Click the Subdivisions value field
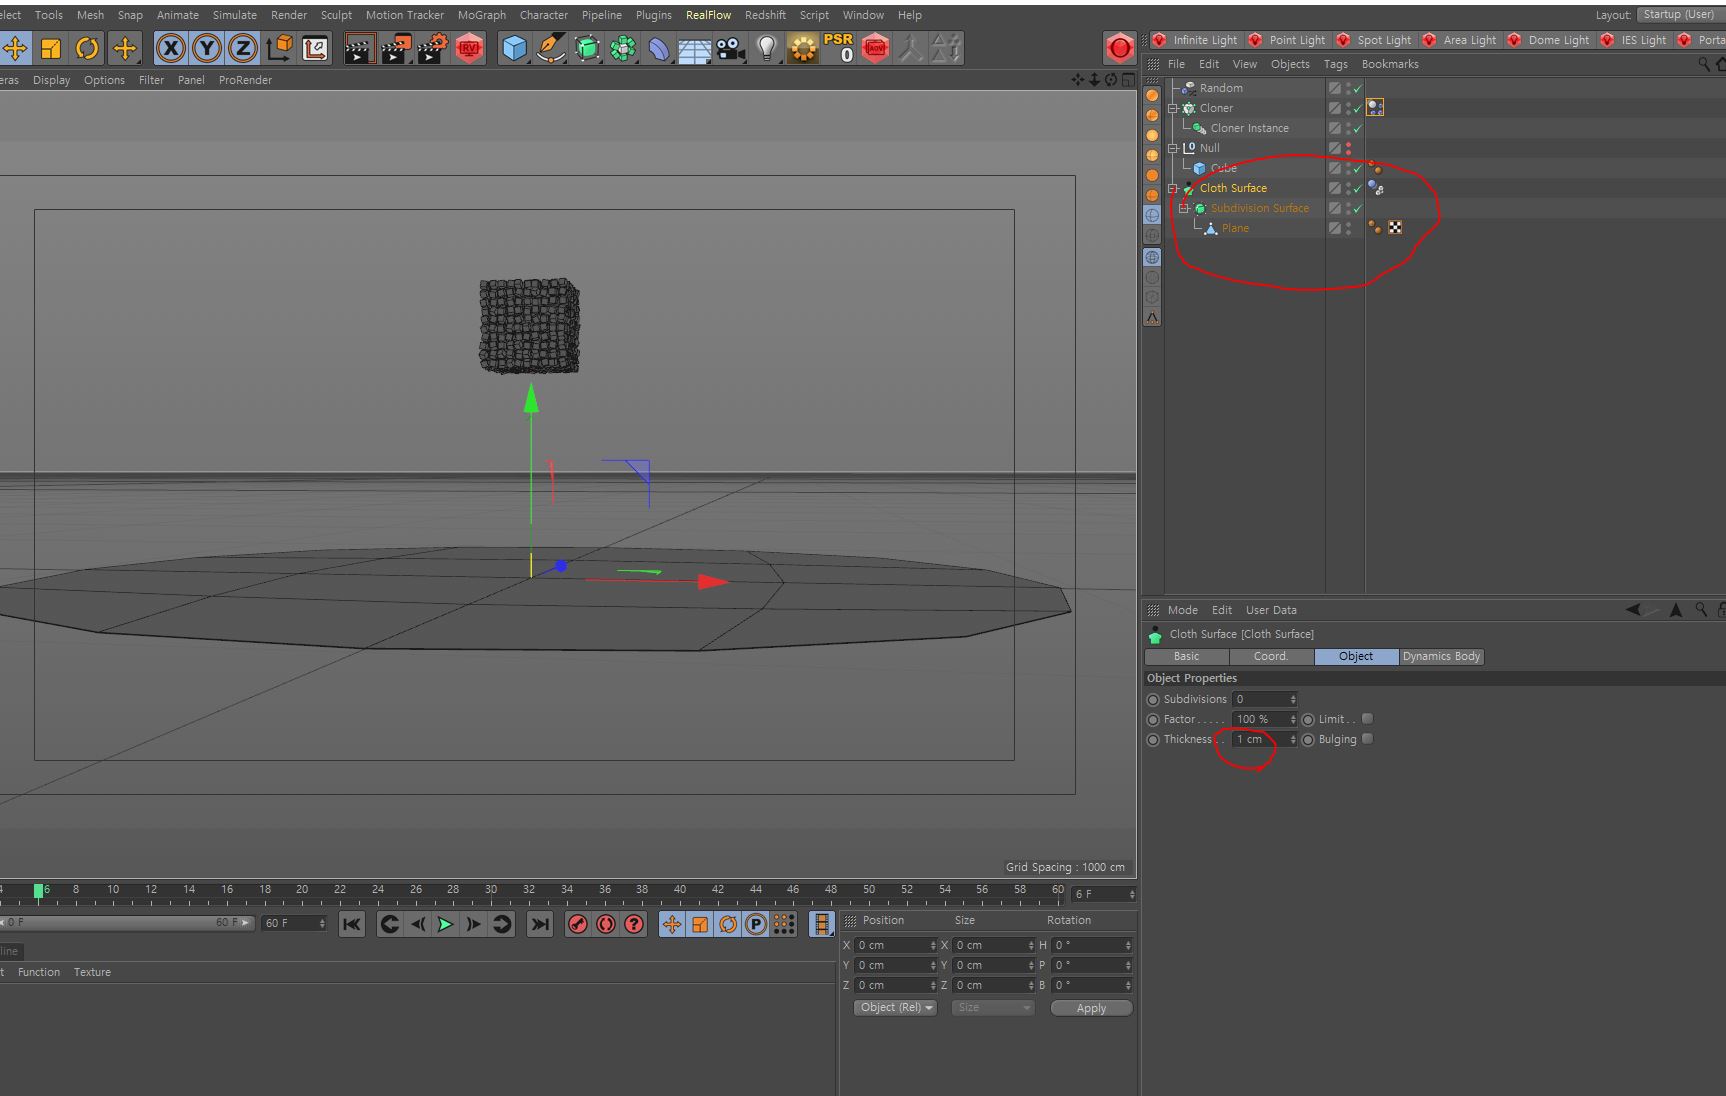The width and height of the screenshot is (1726, 1096). coord(1259,699)
